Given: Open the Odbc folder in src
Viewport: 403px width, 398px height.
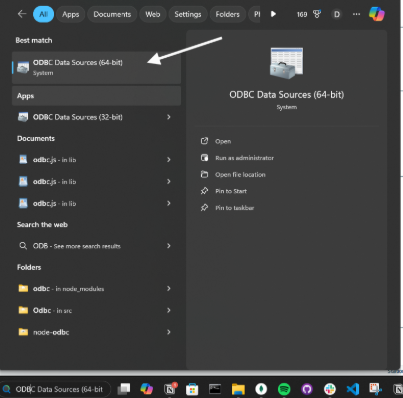Looking at the screenshot, I should [96, 310].
